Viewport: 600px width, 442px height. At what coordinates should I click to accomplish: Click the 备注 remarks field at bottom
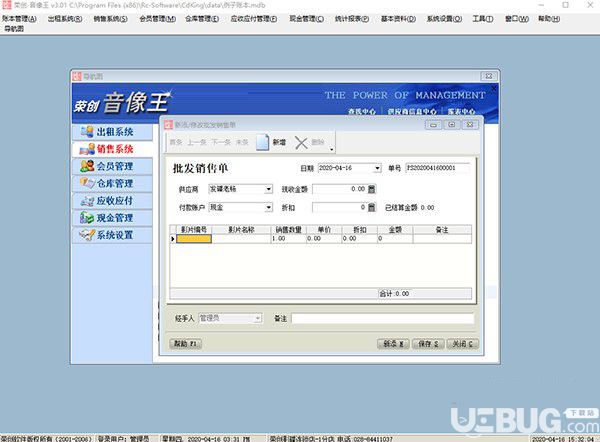tap(383, 318)
